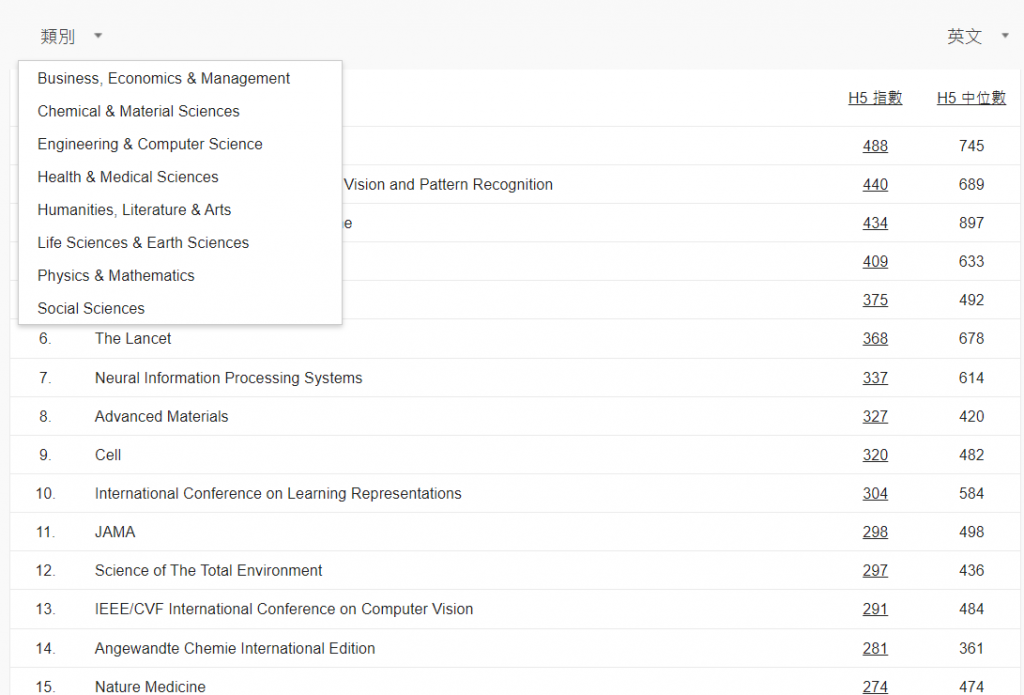1024x695 pixels.
Task: Click h5-median value 897
Action: (971, 223)
